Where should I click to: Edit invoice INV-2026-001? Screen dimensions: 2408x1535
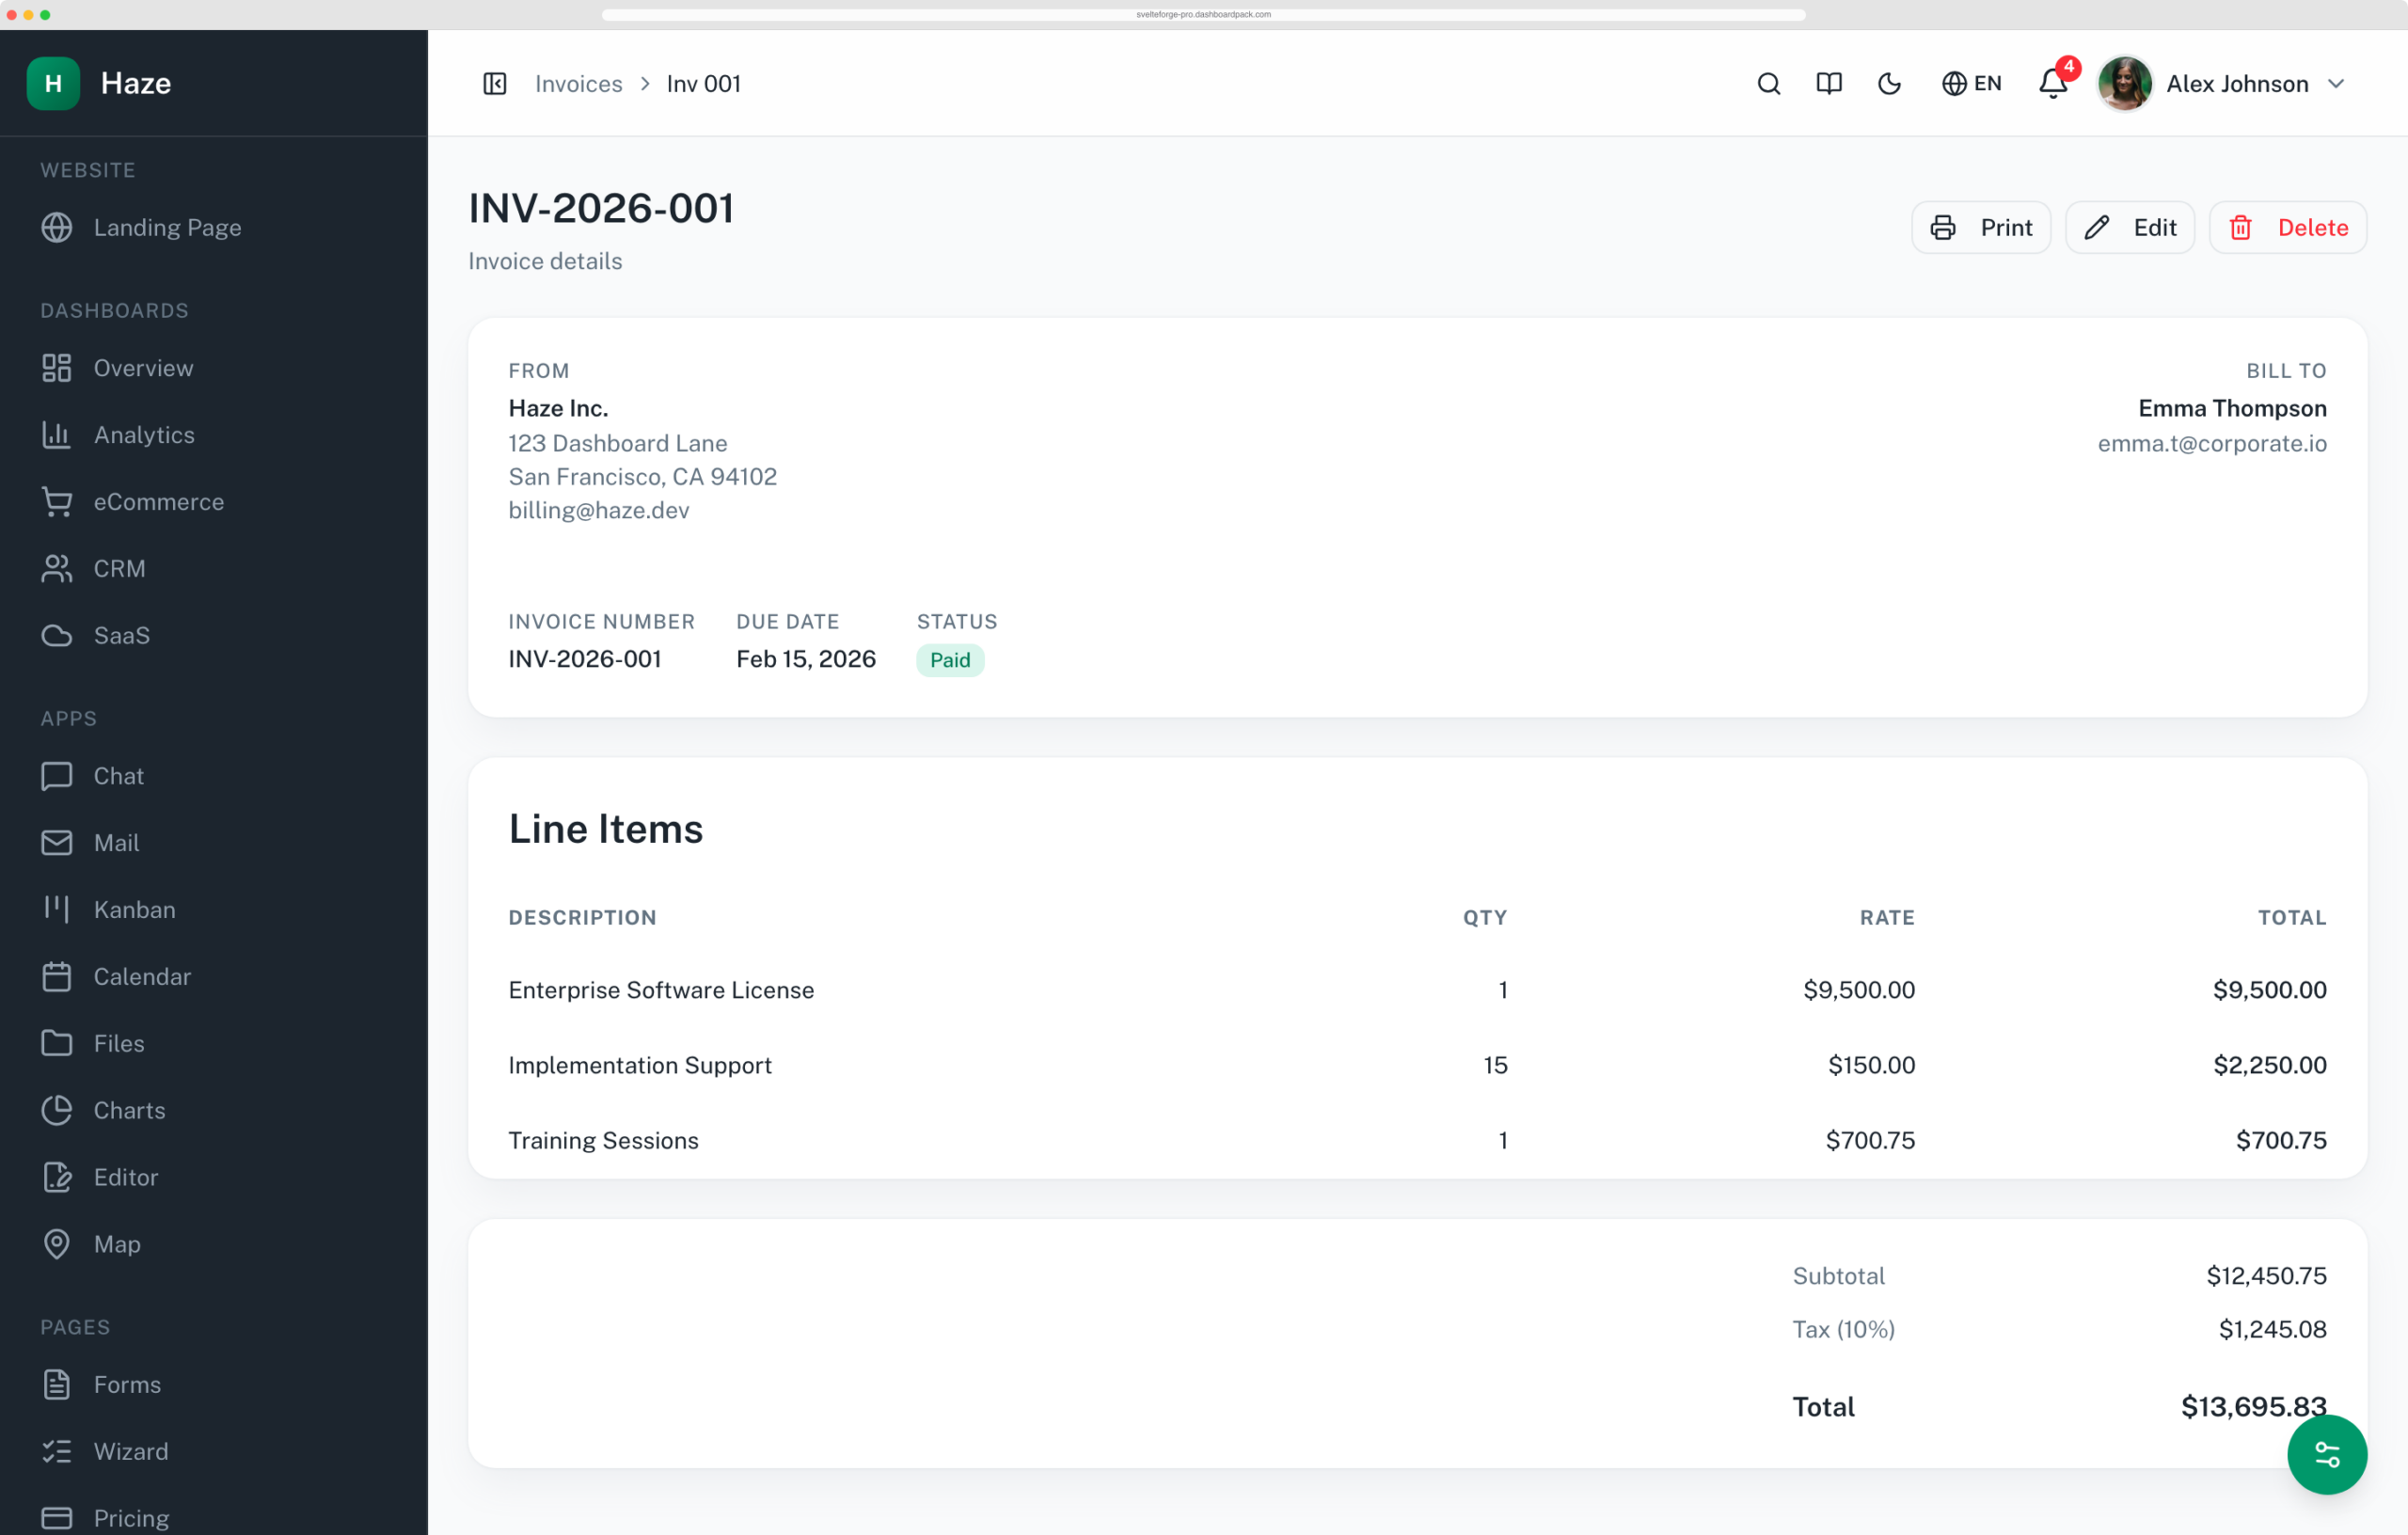point(2129,228)
